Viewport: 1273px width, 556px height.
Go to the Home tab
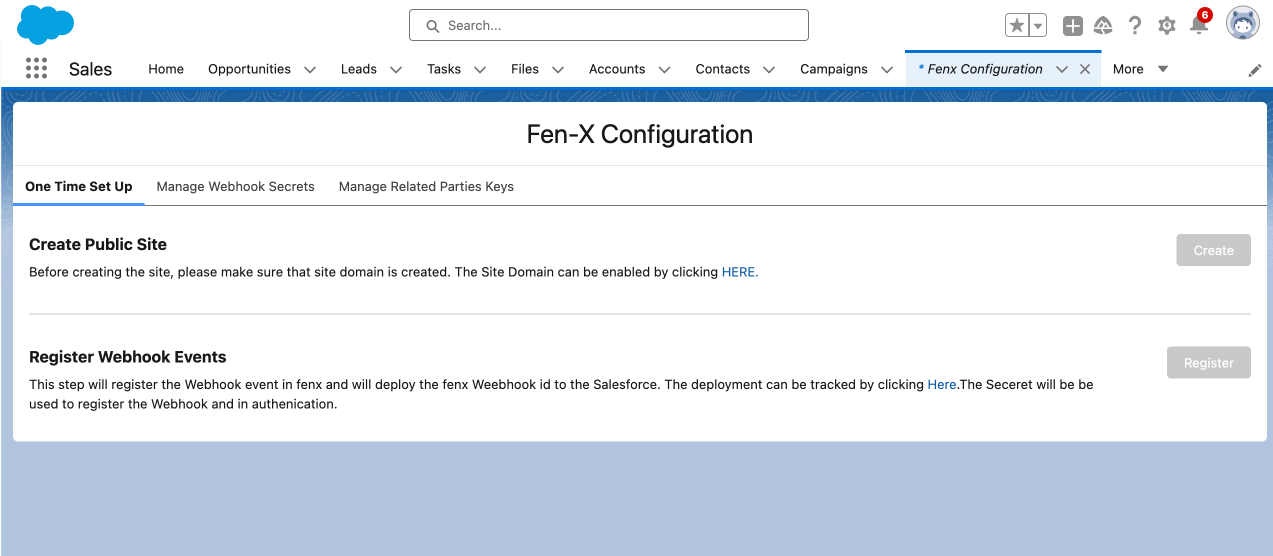166,69
